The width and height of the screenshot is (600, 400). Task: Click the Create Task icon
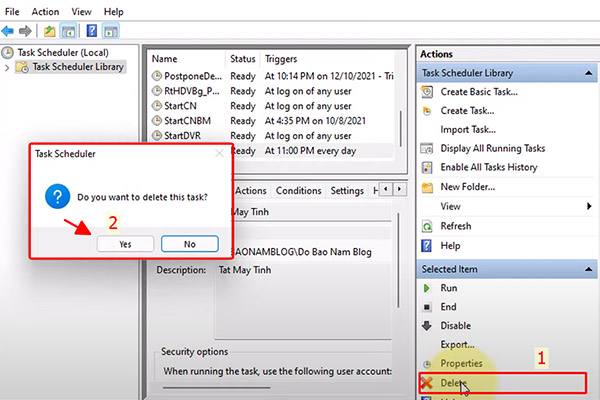[427, 111]
